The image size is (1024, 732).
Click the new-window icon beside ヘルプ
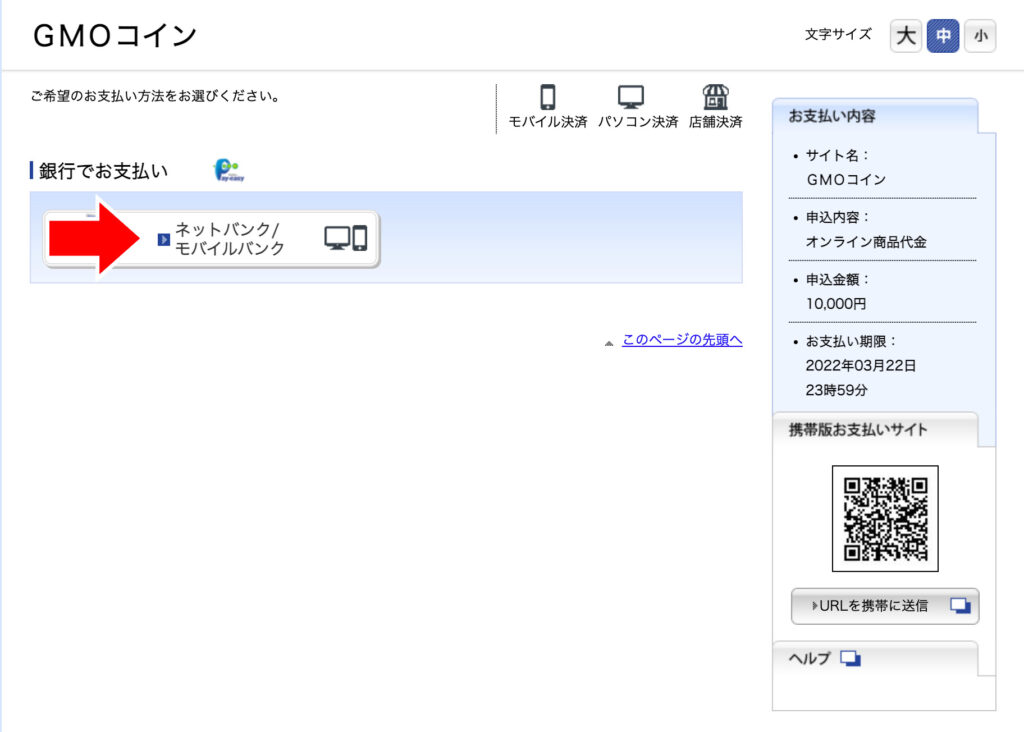coord(850,658)
